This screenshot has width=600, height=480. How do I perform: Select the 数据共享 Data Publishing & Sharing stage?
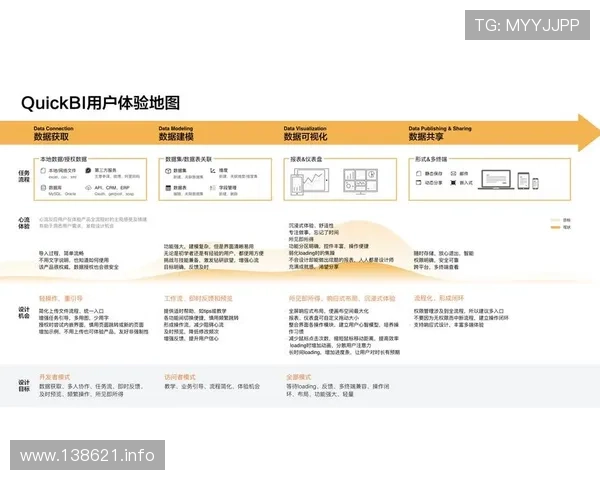(x=440, y=133)
